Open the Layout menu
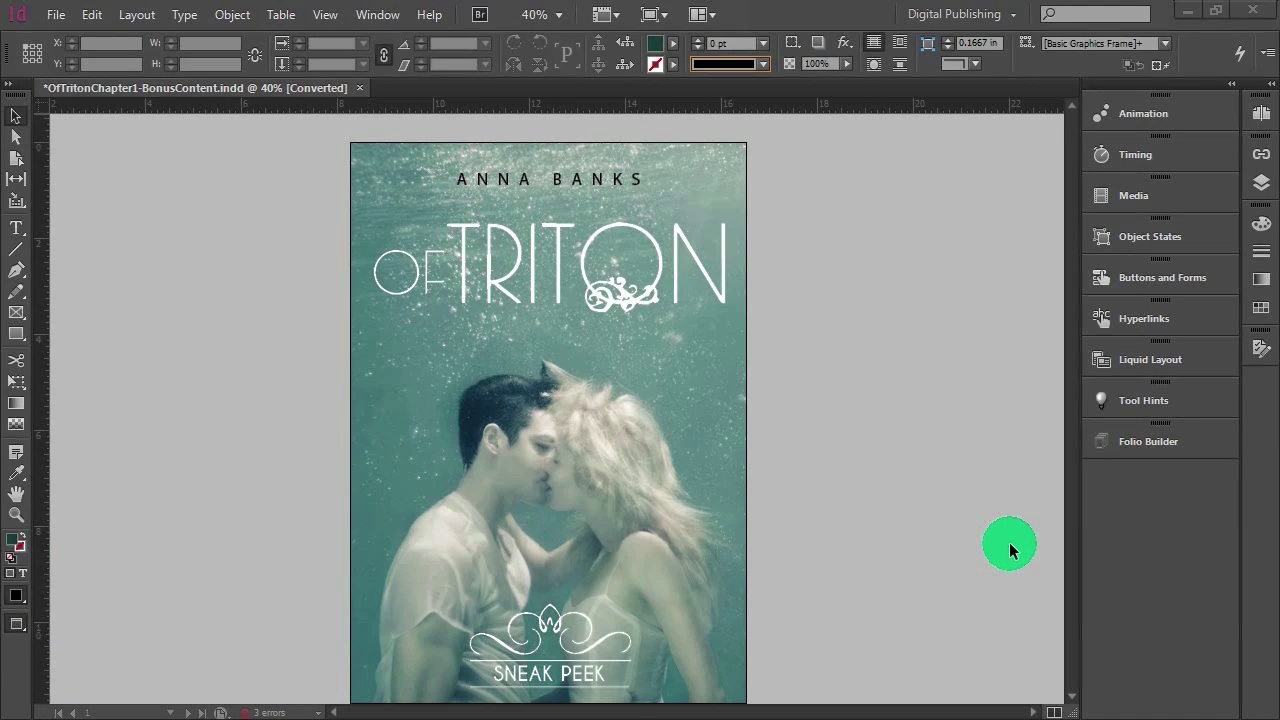Image resolution: width=1280 pixels, height=720 pixels. 137,14
